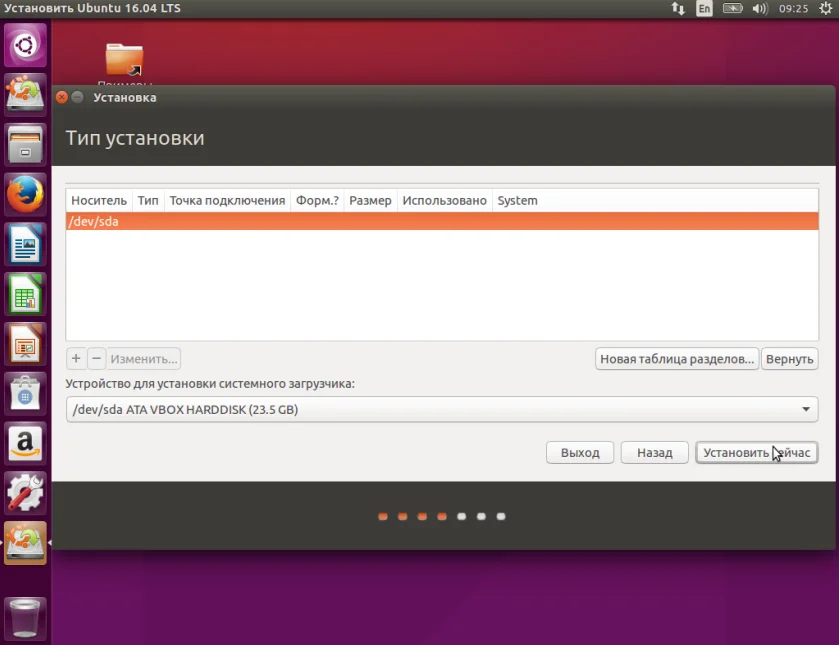Screen dimensions: 839x645
Task: Click the Использовано column header
Action: coord(445,201)
